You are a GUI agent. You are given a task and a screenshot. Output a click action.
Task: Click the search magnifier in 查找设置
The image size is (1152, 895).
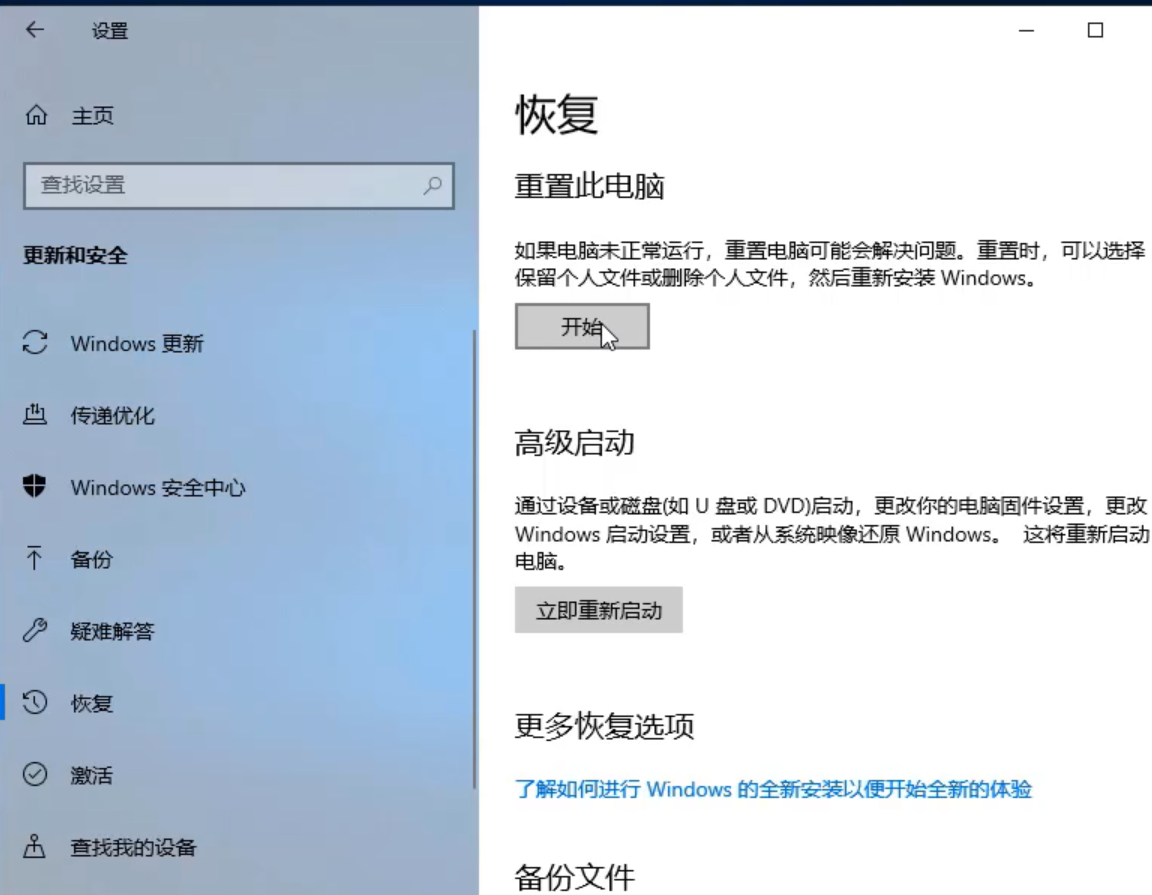point(430,187)
